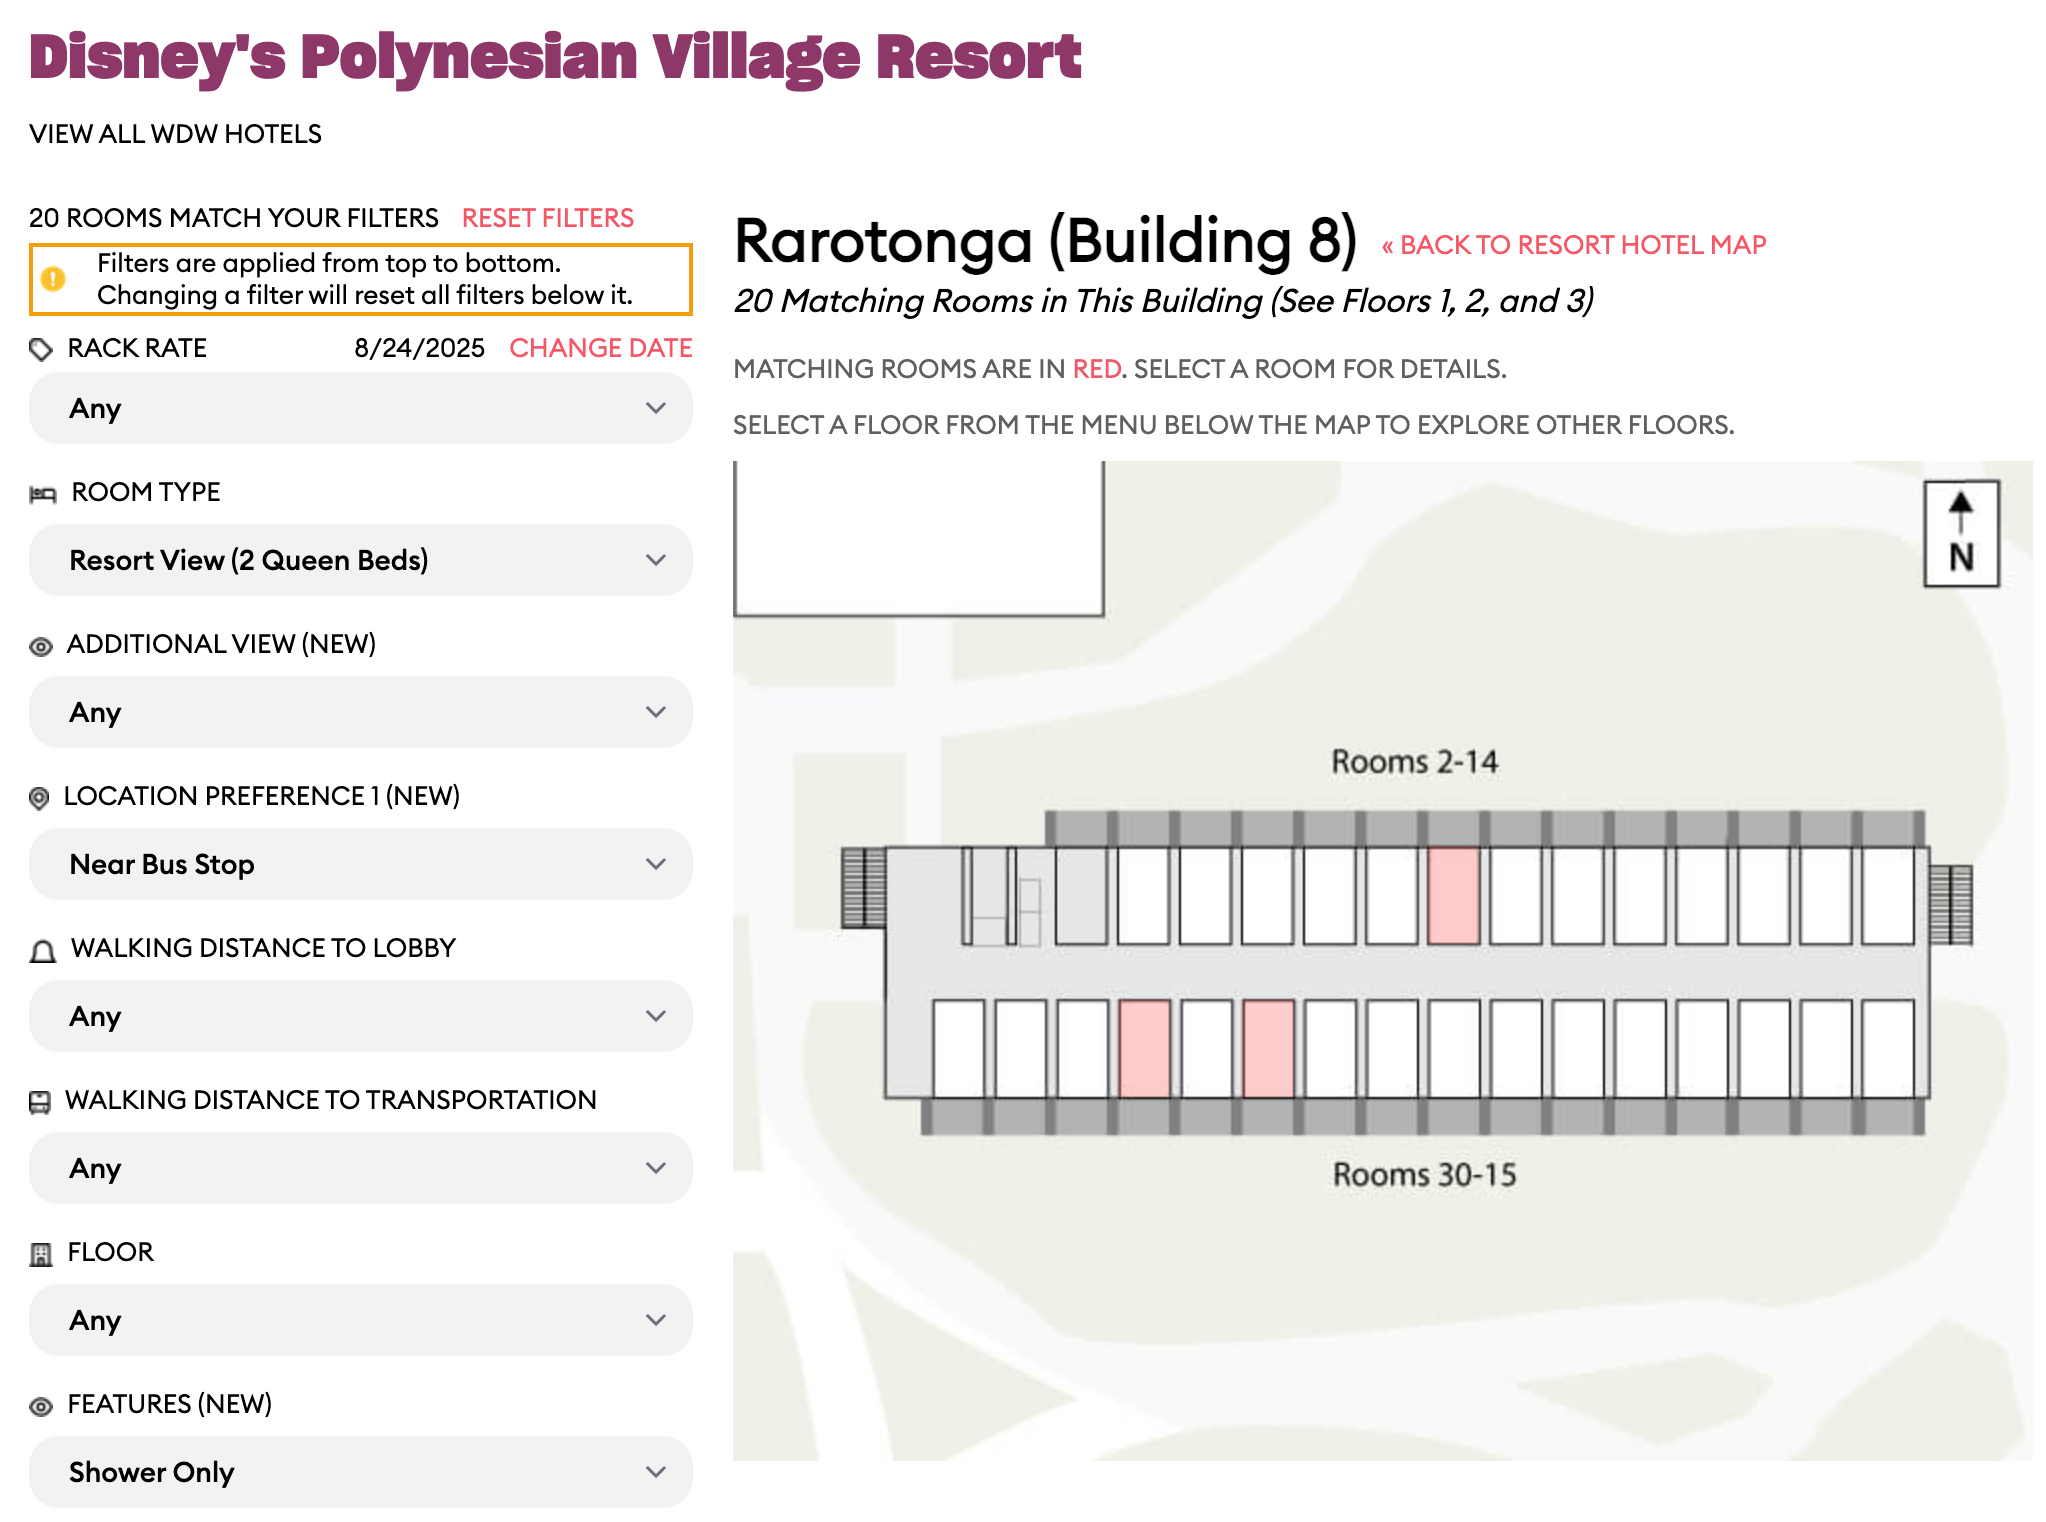Go back to resort hotel map
This screenshot has height=1522, width=2046.
[x=1574, y=245]
